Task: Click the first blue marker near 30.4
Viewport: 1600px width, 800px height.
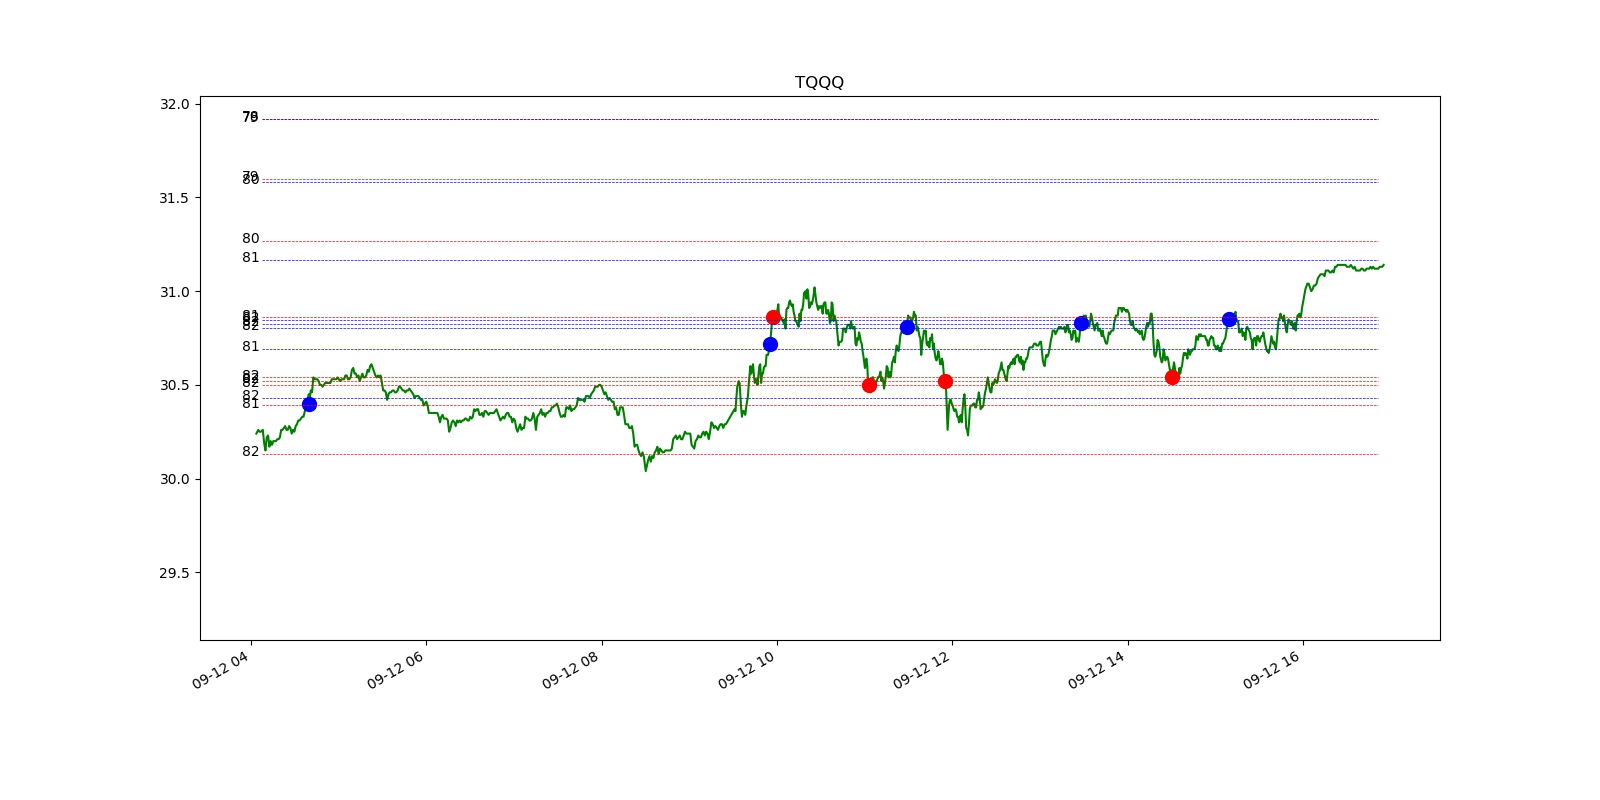Action: coord(309,404)
